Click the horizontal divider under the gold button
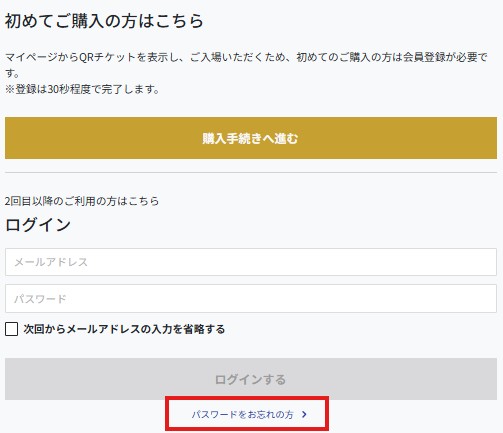The width and height of the screenshot is (503, 433). click(x=251, y=172)
